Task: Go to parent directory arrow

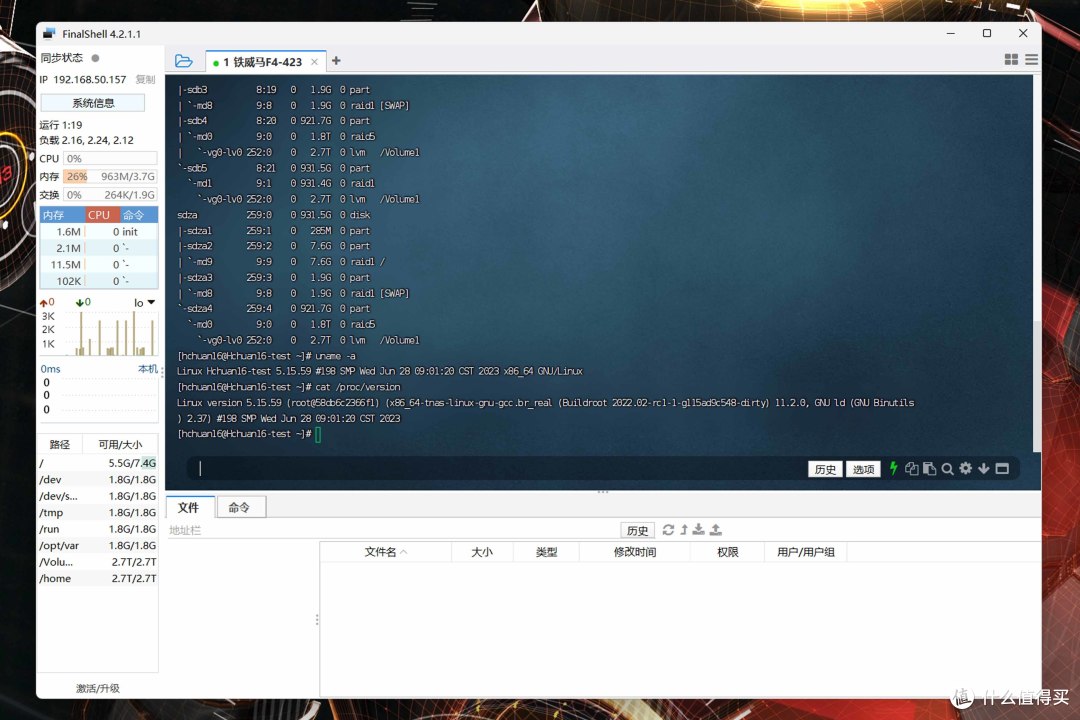Action: pos(684,529)
